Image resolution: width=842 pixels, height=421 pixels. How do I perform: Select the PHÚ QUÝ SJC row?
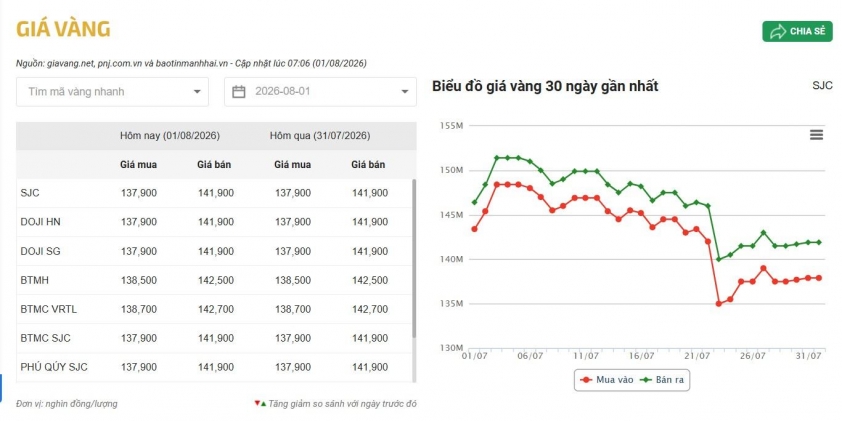[x=214, y=367]
